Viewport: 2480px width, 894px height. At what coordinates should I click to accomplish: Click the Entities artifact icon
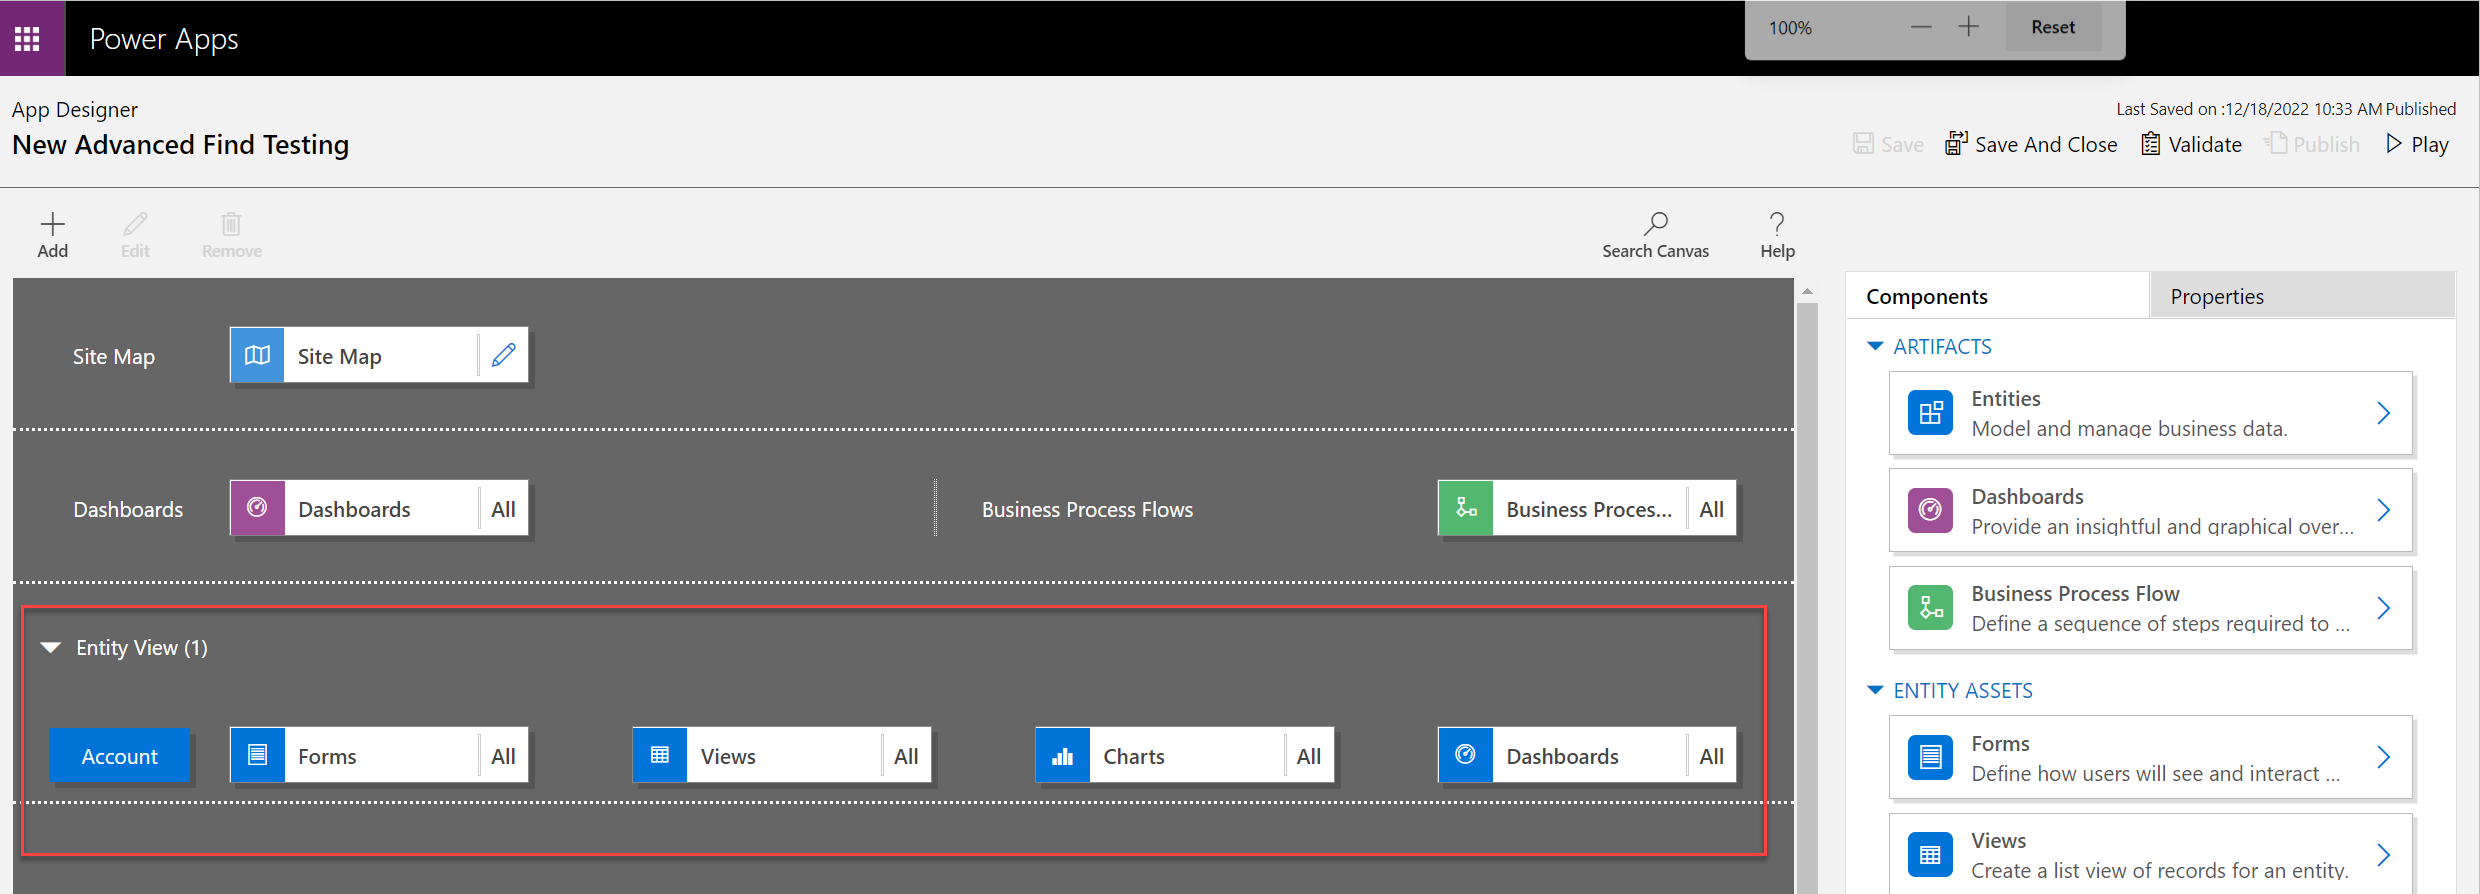[x=1930, y=413]
